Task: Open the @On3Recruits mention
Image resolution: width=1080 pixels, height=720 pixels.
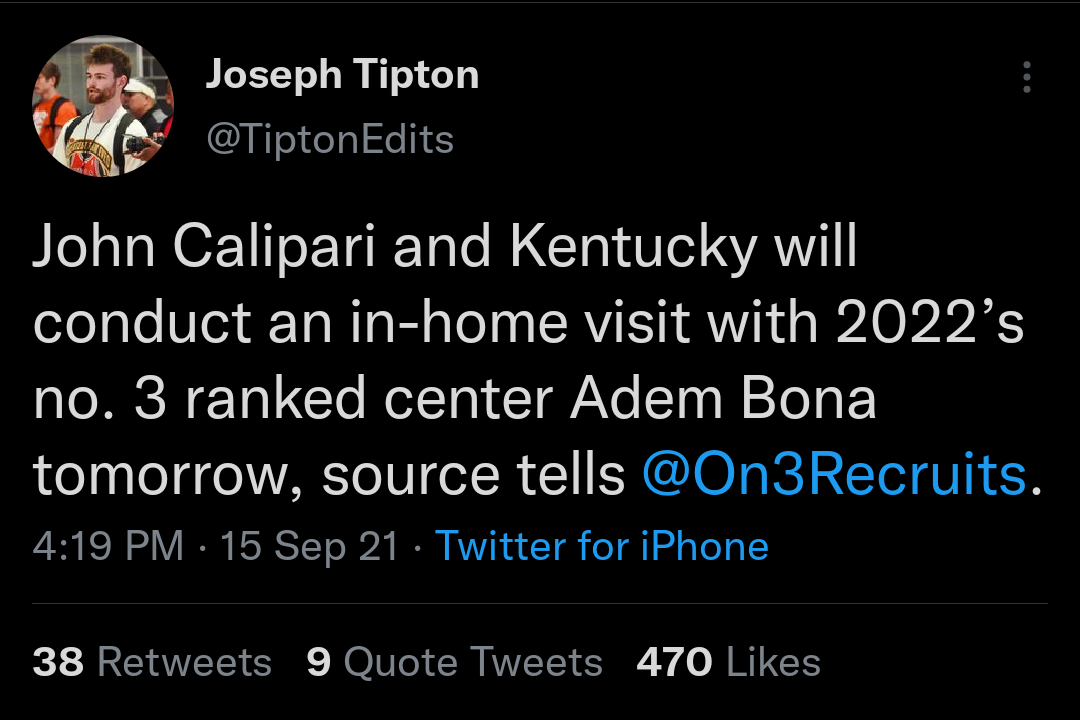Action: (834, 475)
